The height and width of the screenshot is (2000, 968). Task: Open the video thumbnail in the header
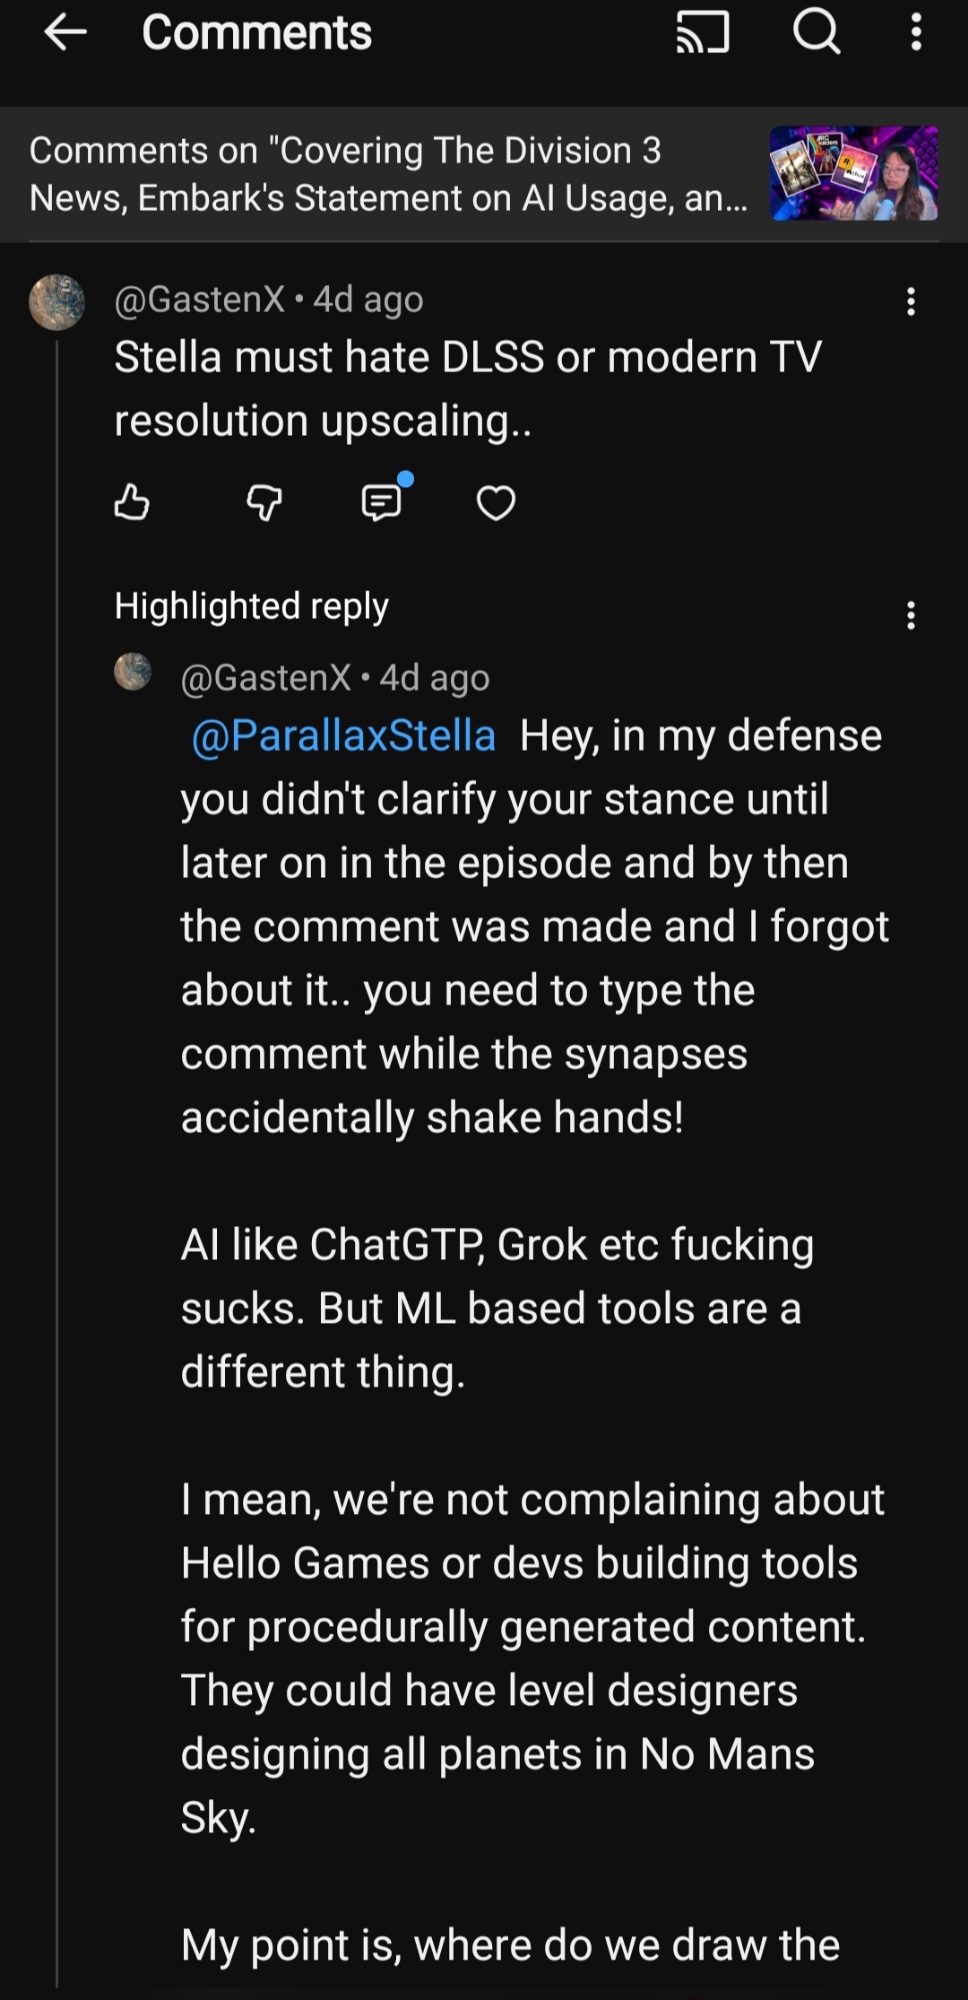point(853,173)
